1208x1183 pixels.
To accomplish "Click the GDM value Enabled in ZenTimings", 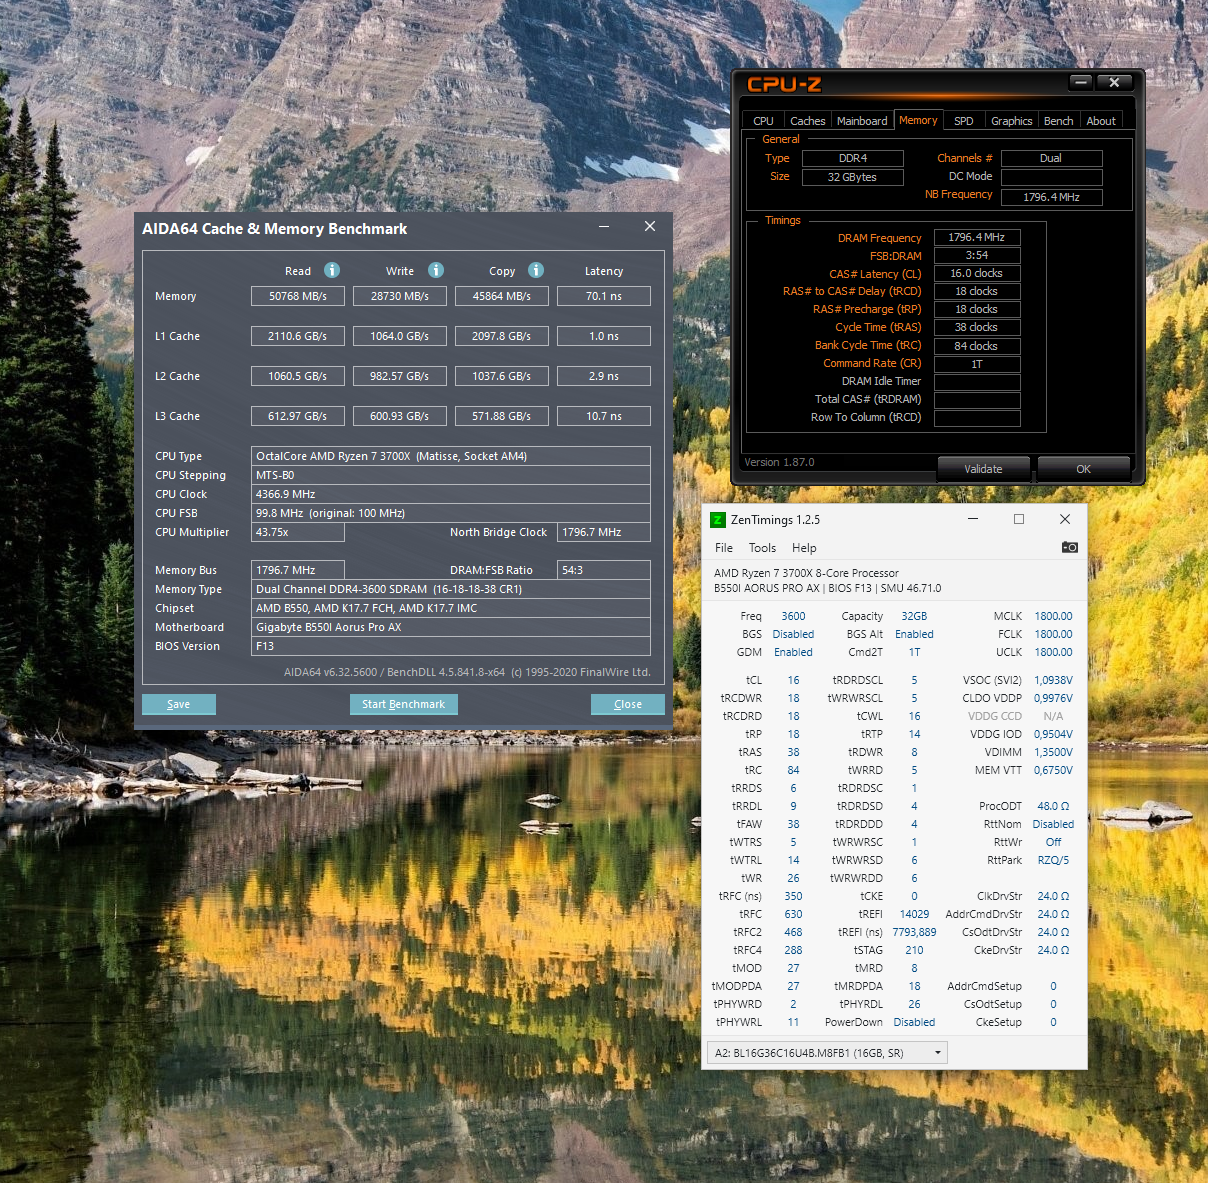I will pyautogui.click(x=793, y=652).
